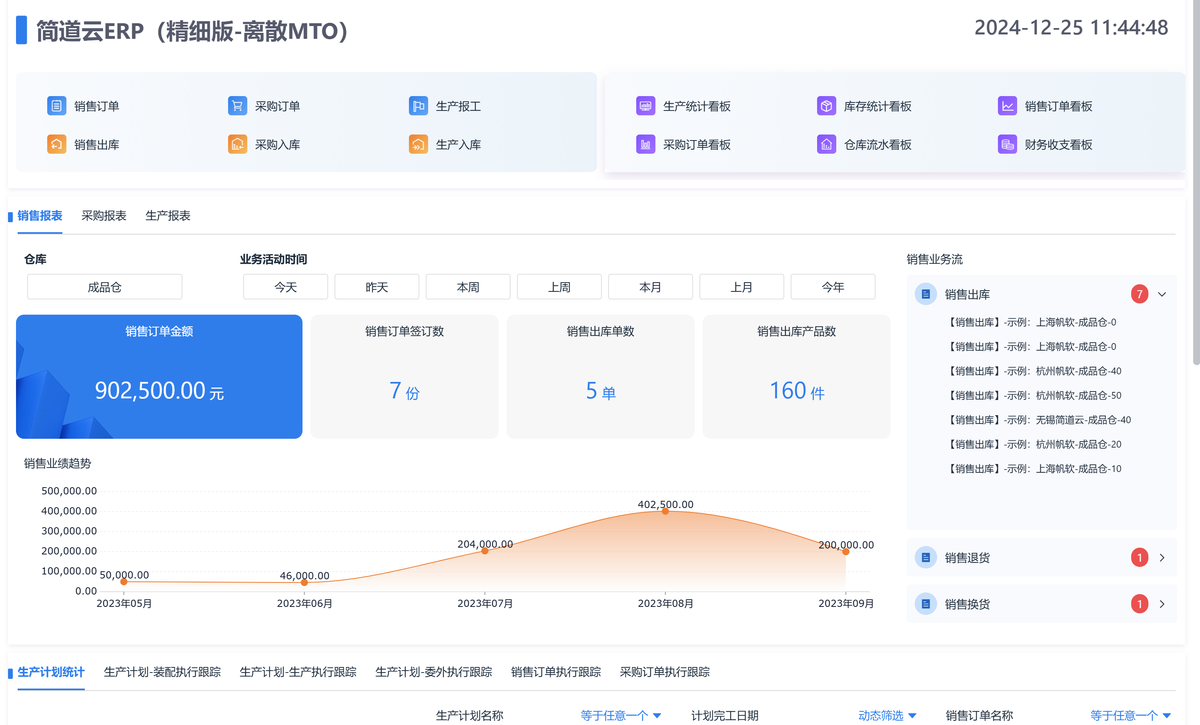
Task: Select the 生产计划-生产执行跟踪 tab
Action: (298, 673)
